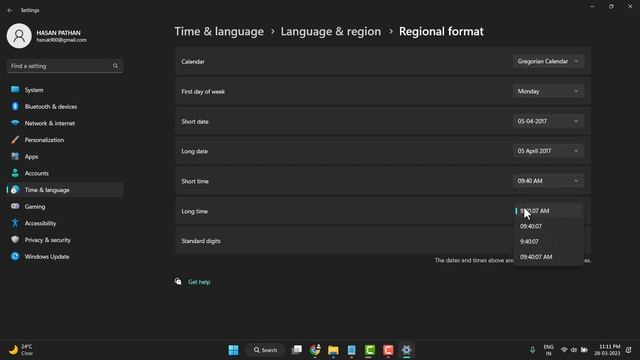Click the back arrow in Settings title bar
This screenshot has width=640, height=360.
[x=10, y=10]
